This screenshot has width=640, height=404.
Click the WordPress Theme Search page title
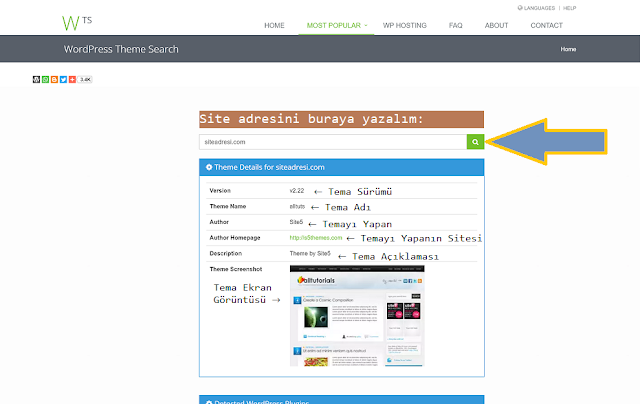point(121,49)
